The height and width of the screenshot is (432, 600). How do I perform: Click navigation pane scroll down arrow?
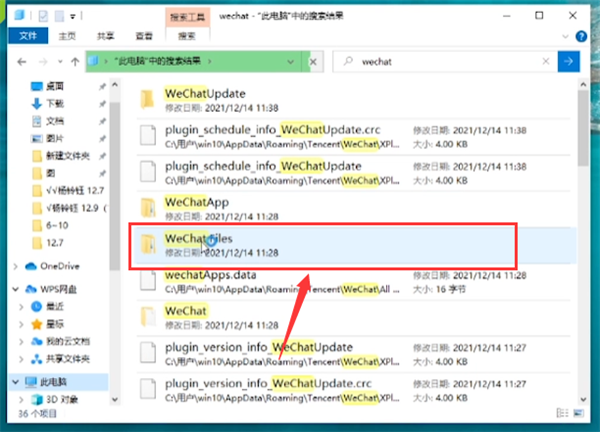pyautogui.click(x=115, y=399)
